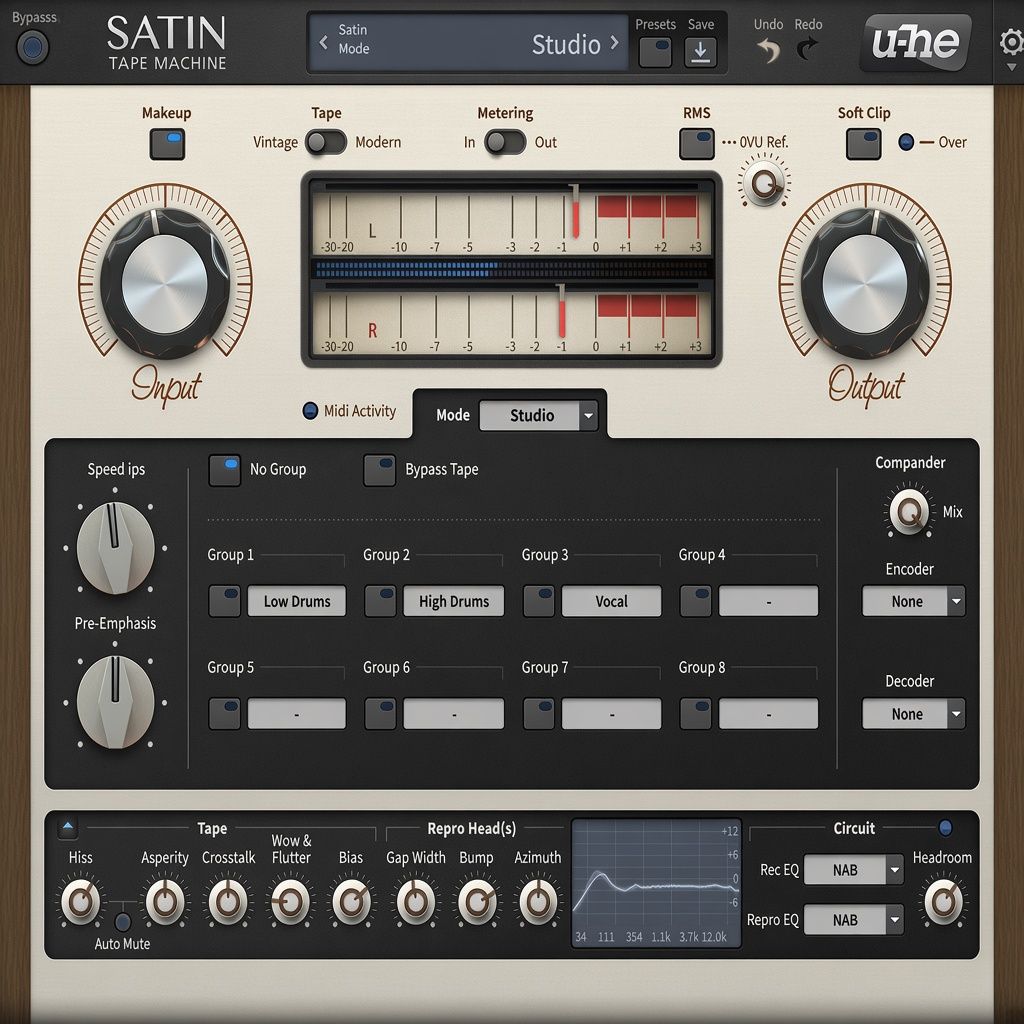Click the Speed ips knob

click(x=116, y=548)
